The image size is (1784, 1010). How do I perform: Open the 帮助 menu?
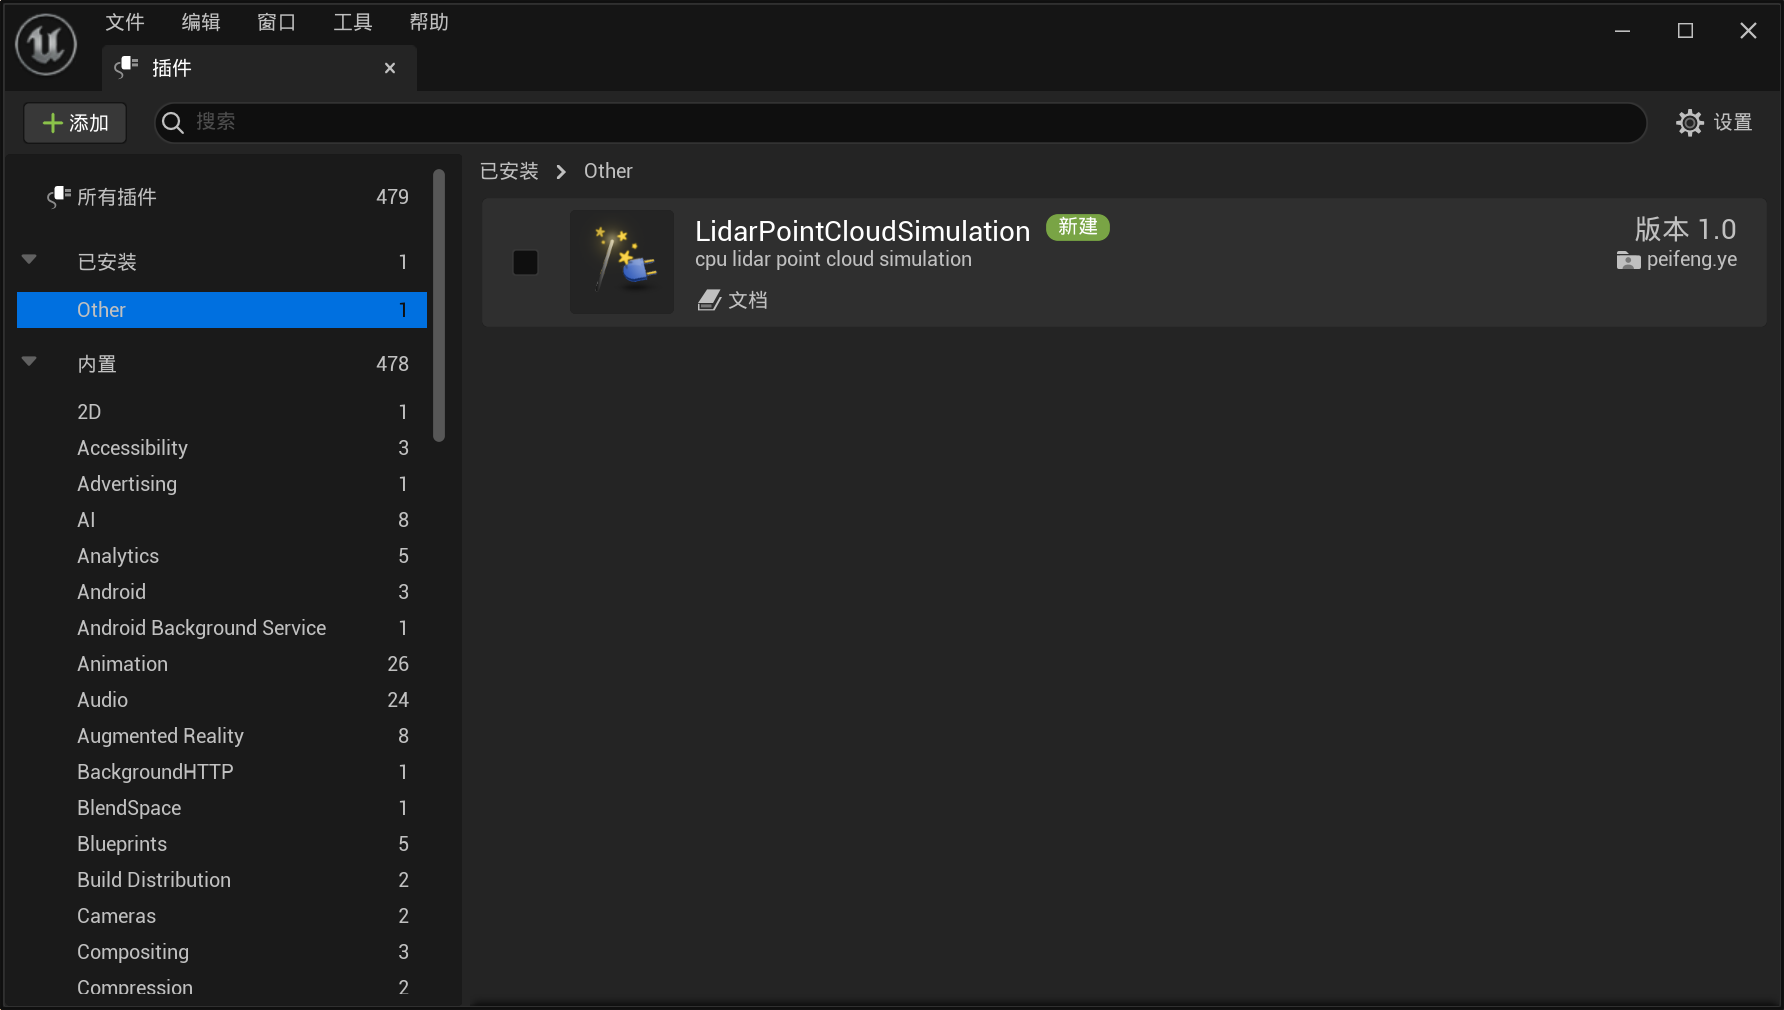pyautogui.click(x=429, y=22)
